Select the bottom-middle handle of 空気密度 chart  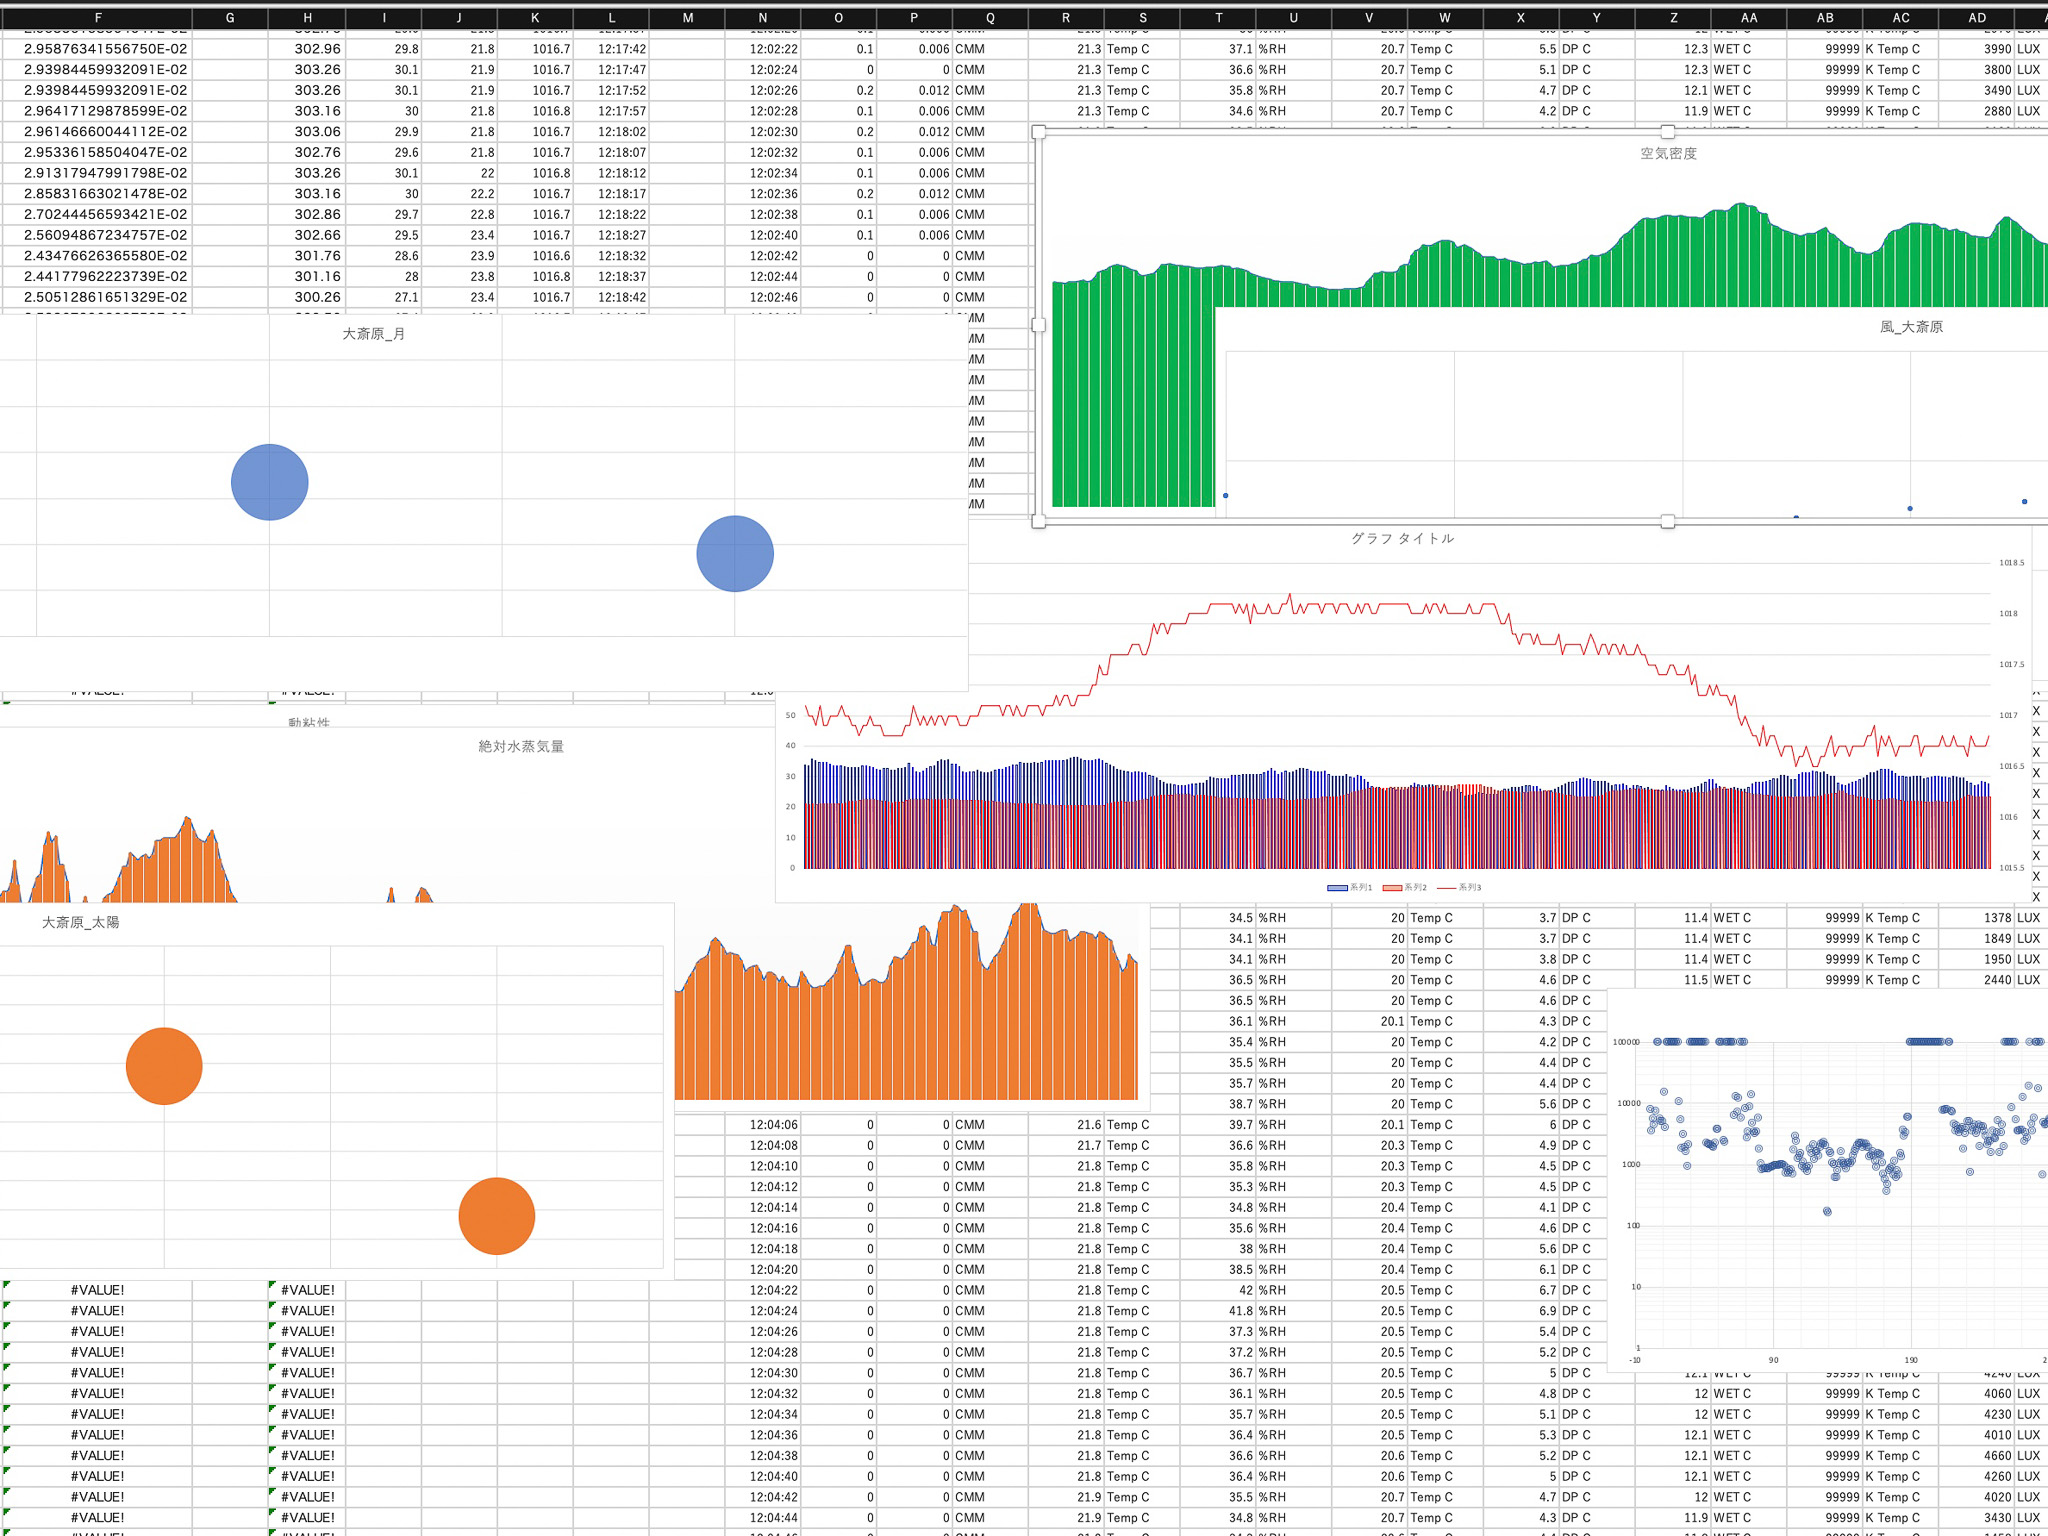click(x=1667, y=521)
